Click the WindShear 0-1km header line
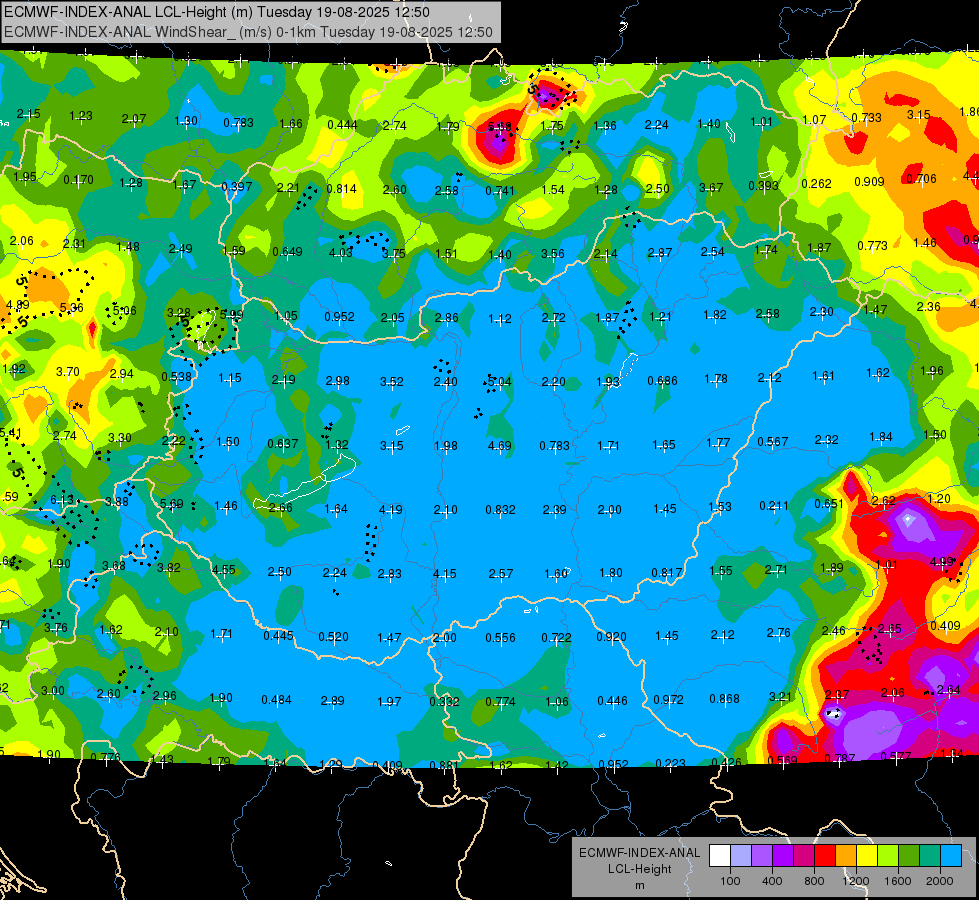 (x=248, y=32)
